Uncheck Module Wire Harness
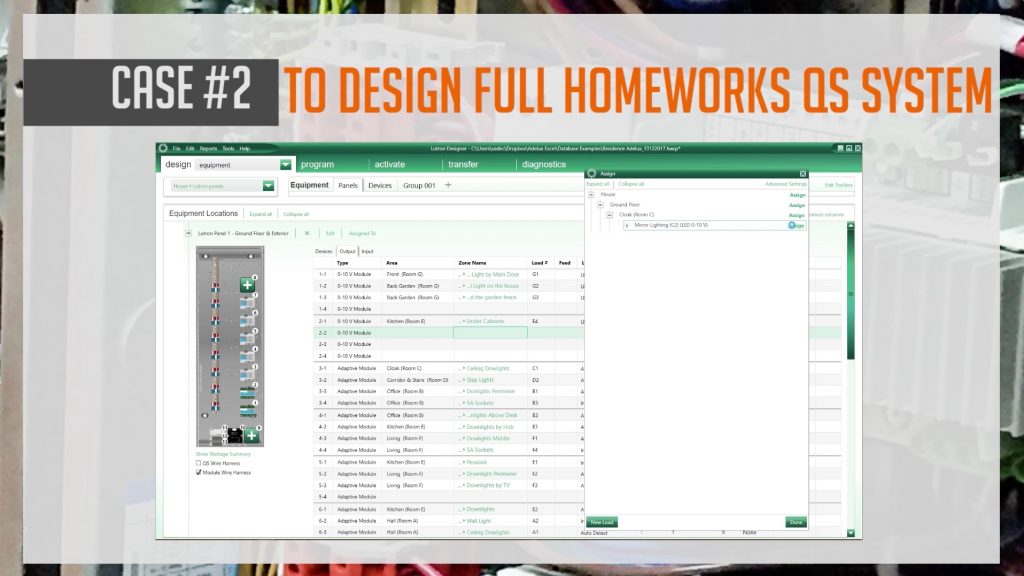Image resolution: width=1024 pixels, height=576 pixels. pos(199,472)
